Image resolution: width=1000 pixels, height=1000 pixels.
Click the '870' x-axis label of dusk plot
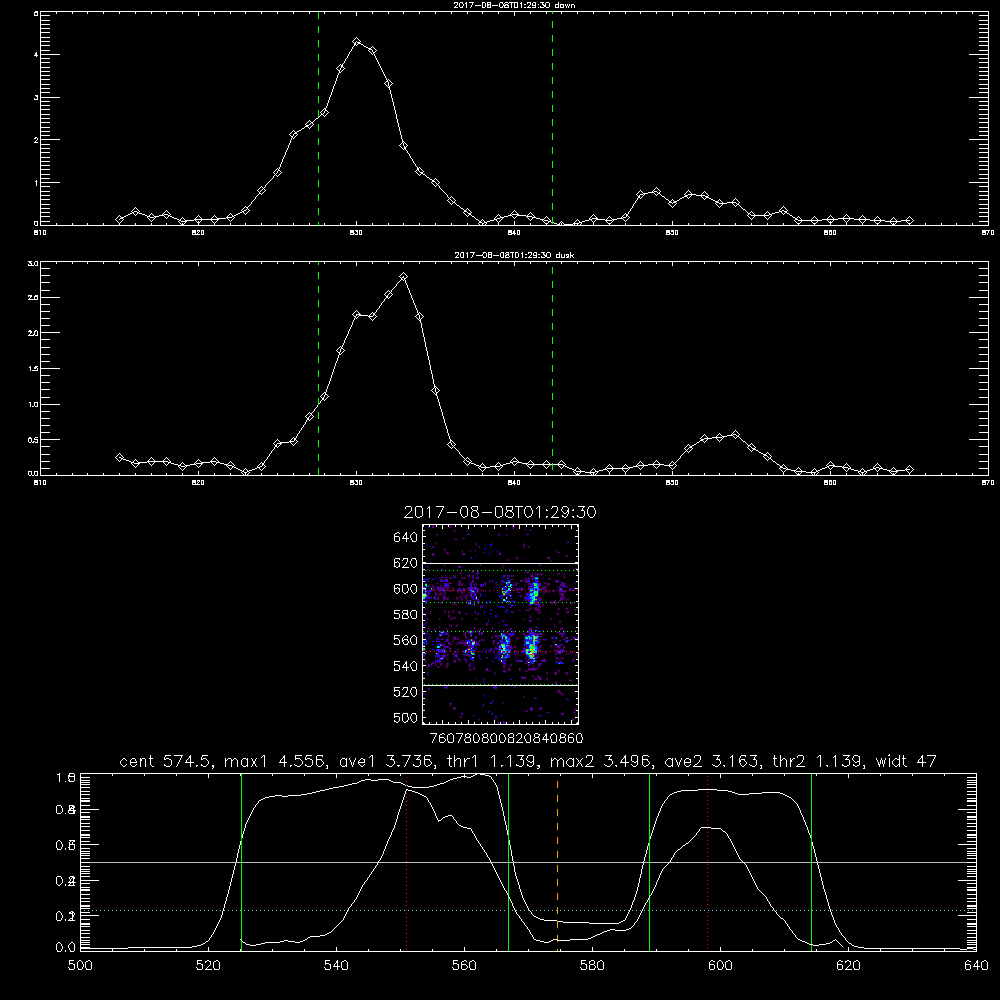pyautogui.click(x=988, y=483)
